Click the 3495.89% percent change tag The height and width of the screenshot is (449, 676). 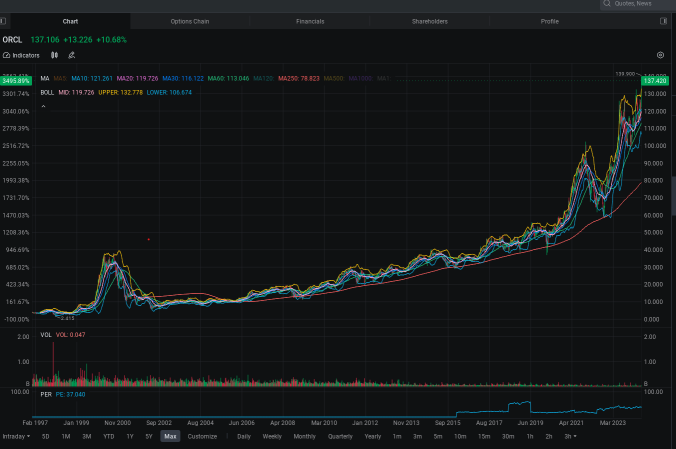click(16, 81)
